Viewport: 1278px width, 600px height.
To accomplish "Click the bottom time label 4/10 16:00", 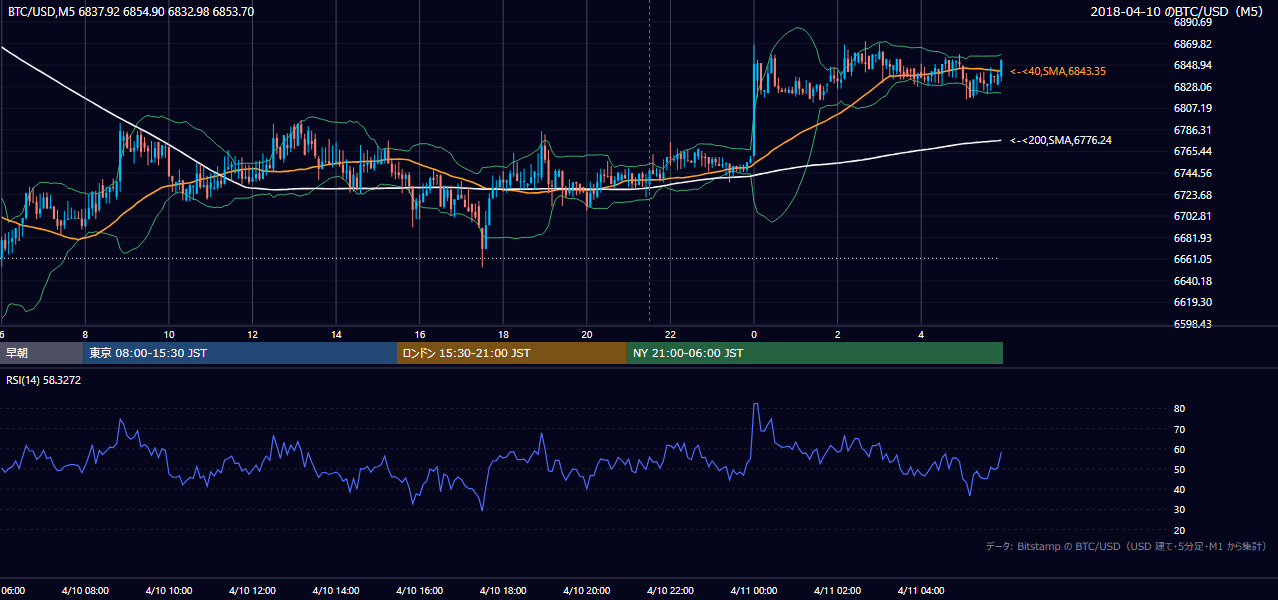I will pos(419,591).
